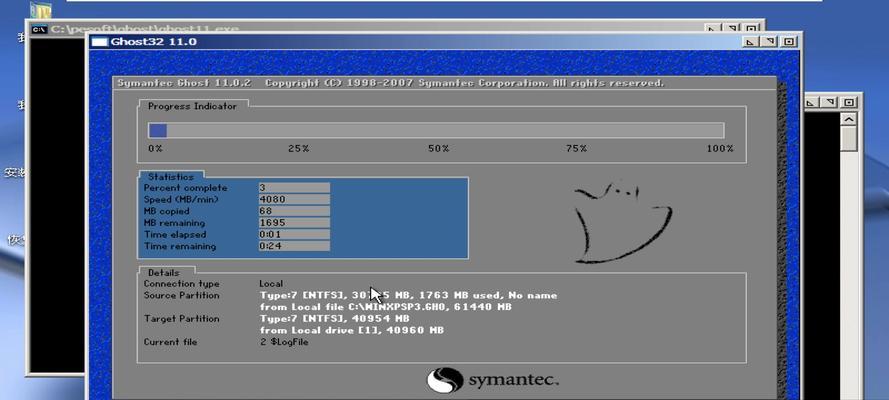This screenshot has height=400, width=889.
Task: Click the '75%' progress scale label
Action: tap(576, 148)
